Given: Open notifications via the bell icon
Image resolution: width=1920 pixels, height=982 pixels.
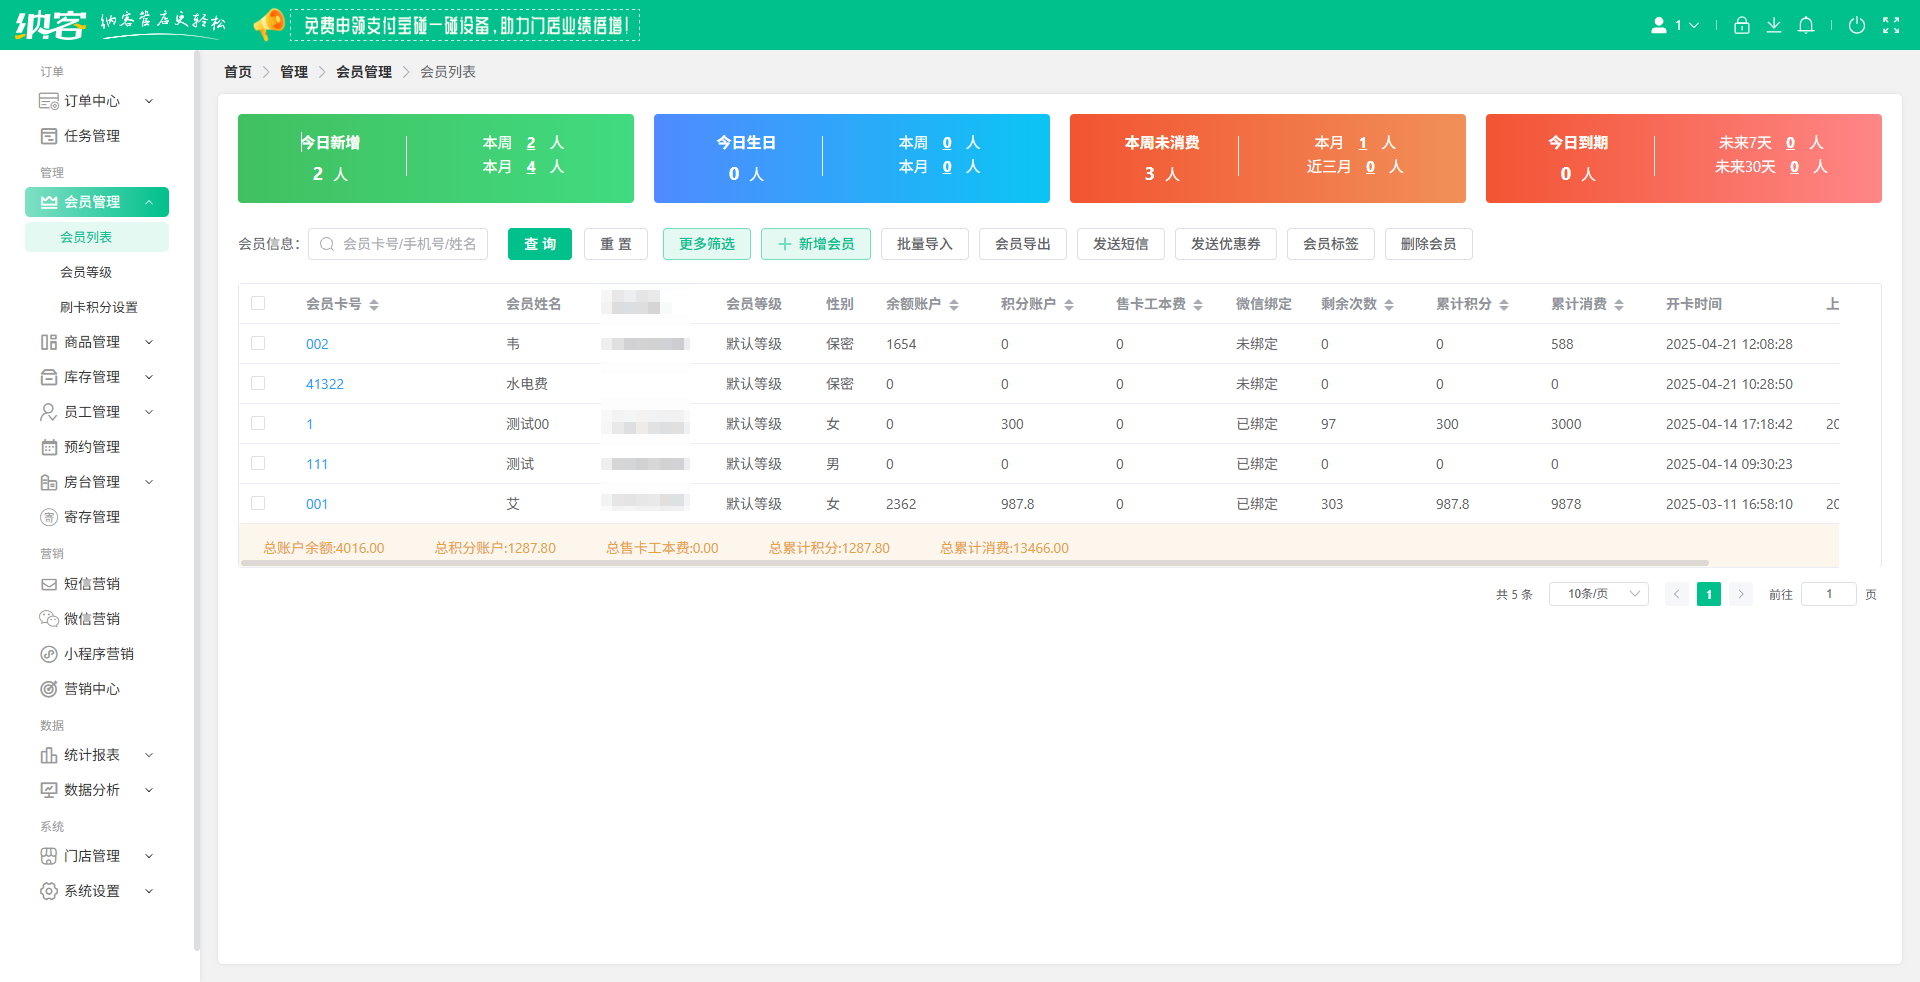Looking at the screenshot, I should tap(1806, 25).
